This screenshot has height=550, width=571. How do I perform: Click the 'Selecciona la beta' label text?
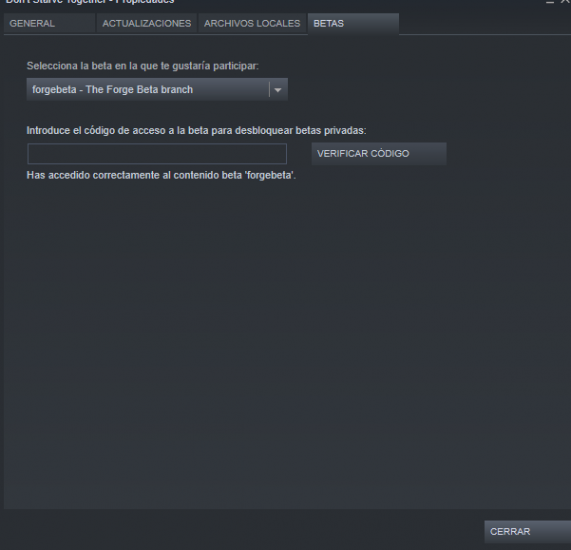point(143,66)
